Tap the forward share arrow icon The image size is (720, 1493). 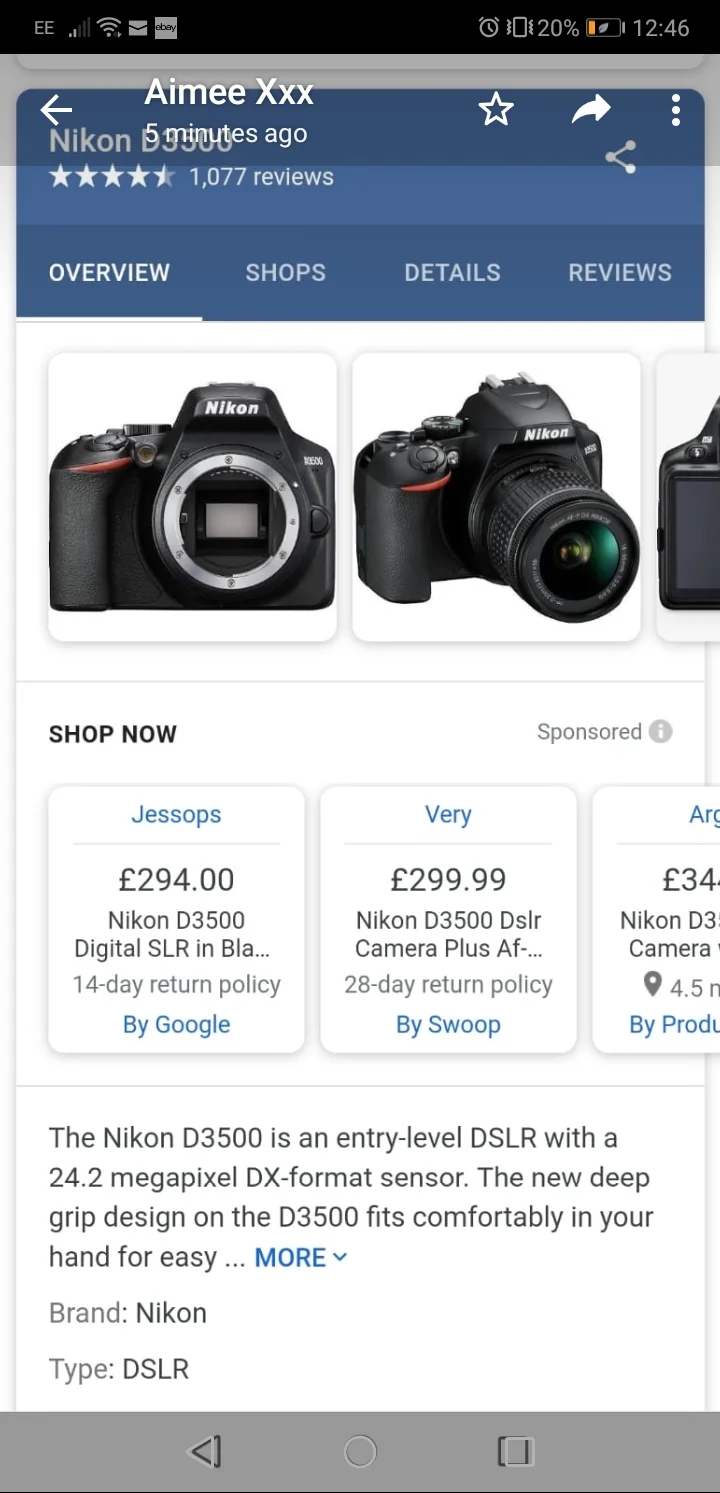[591, 110]
